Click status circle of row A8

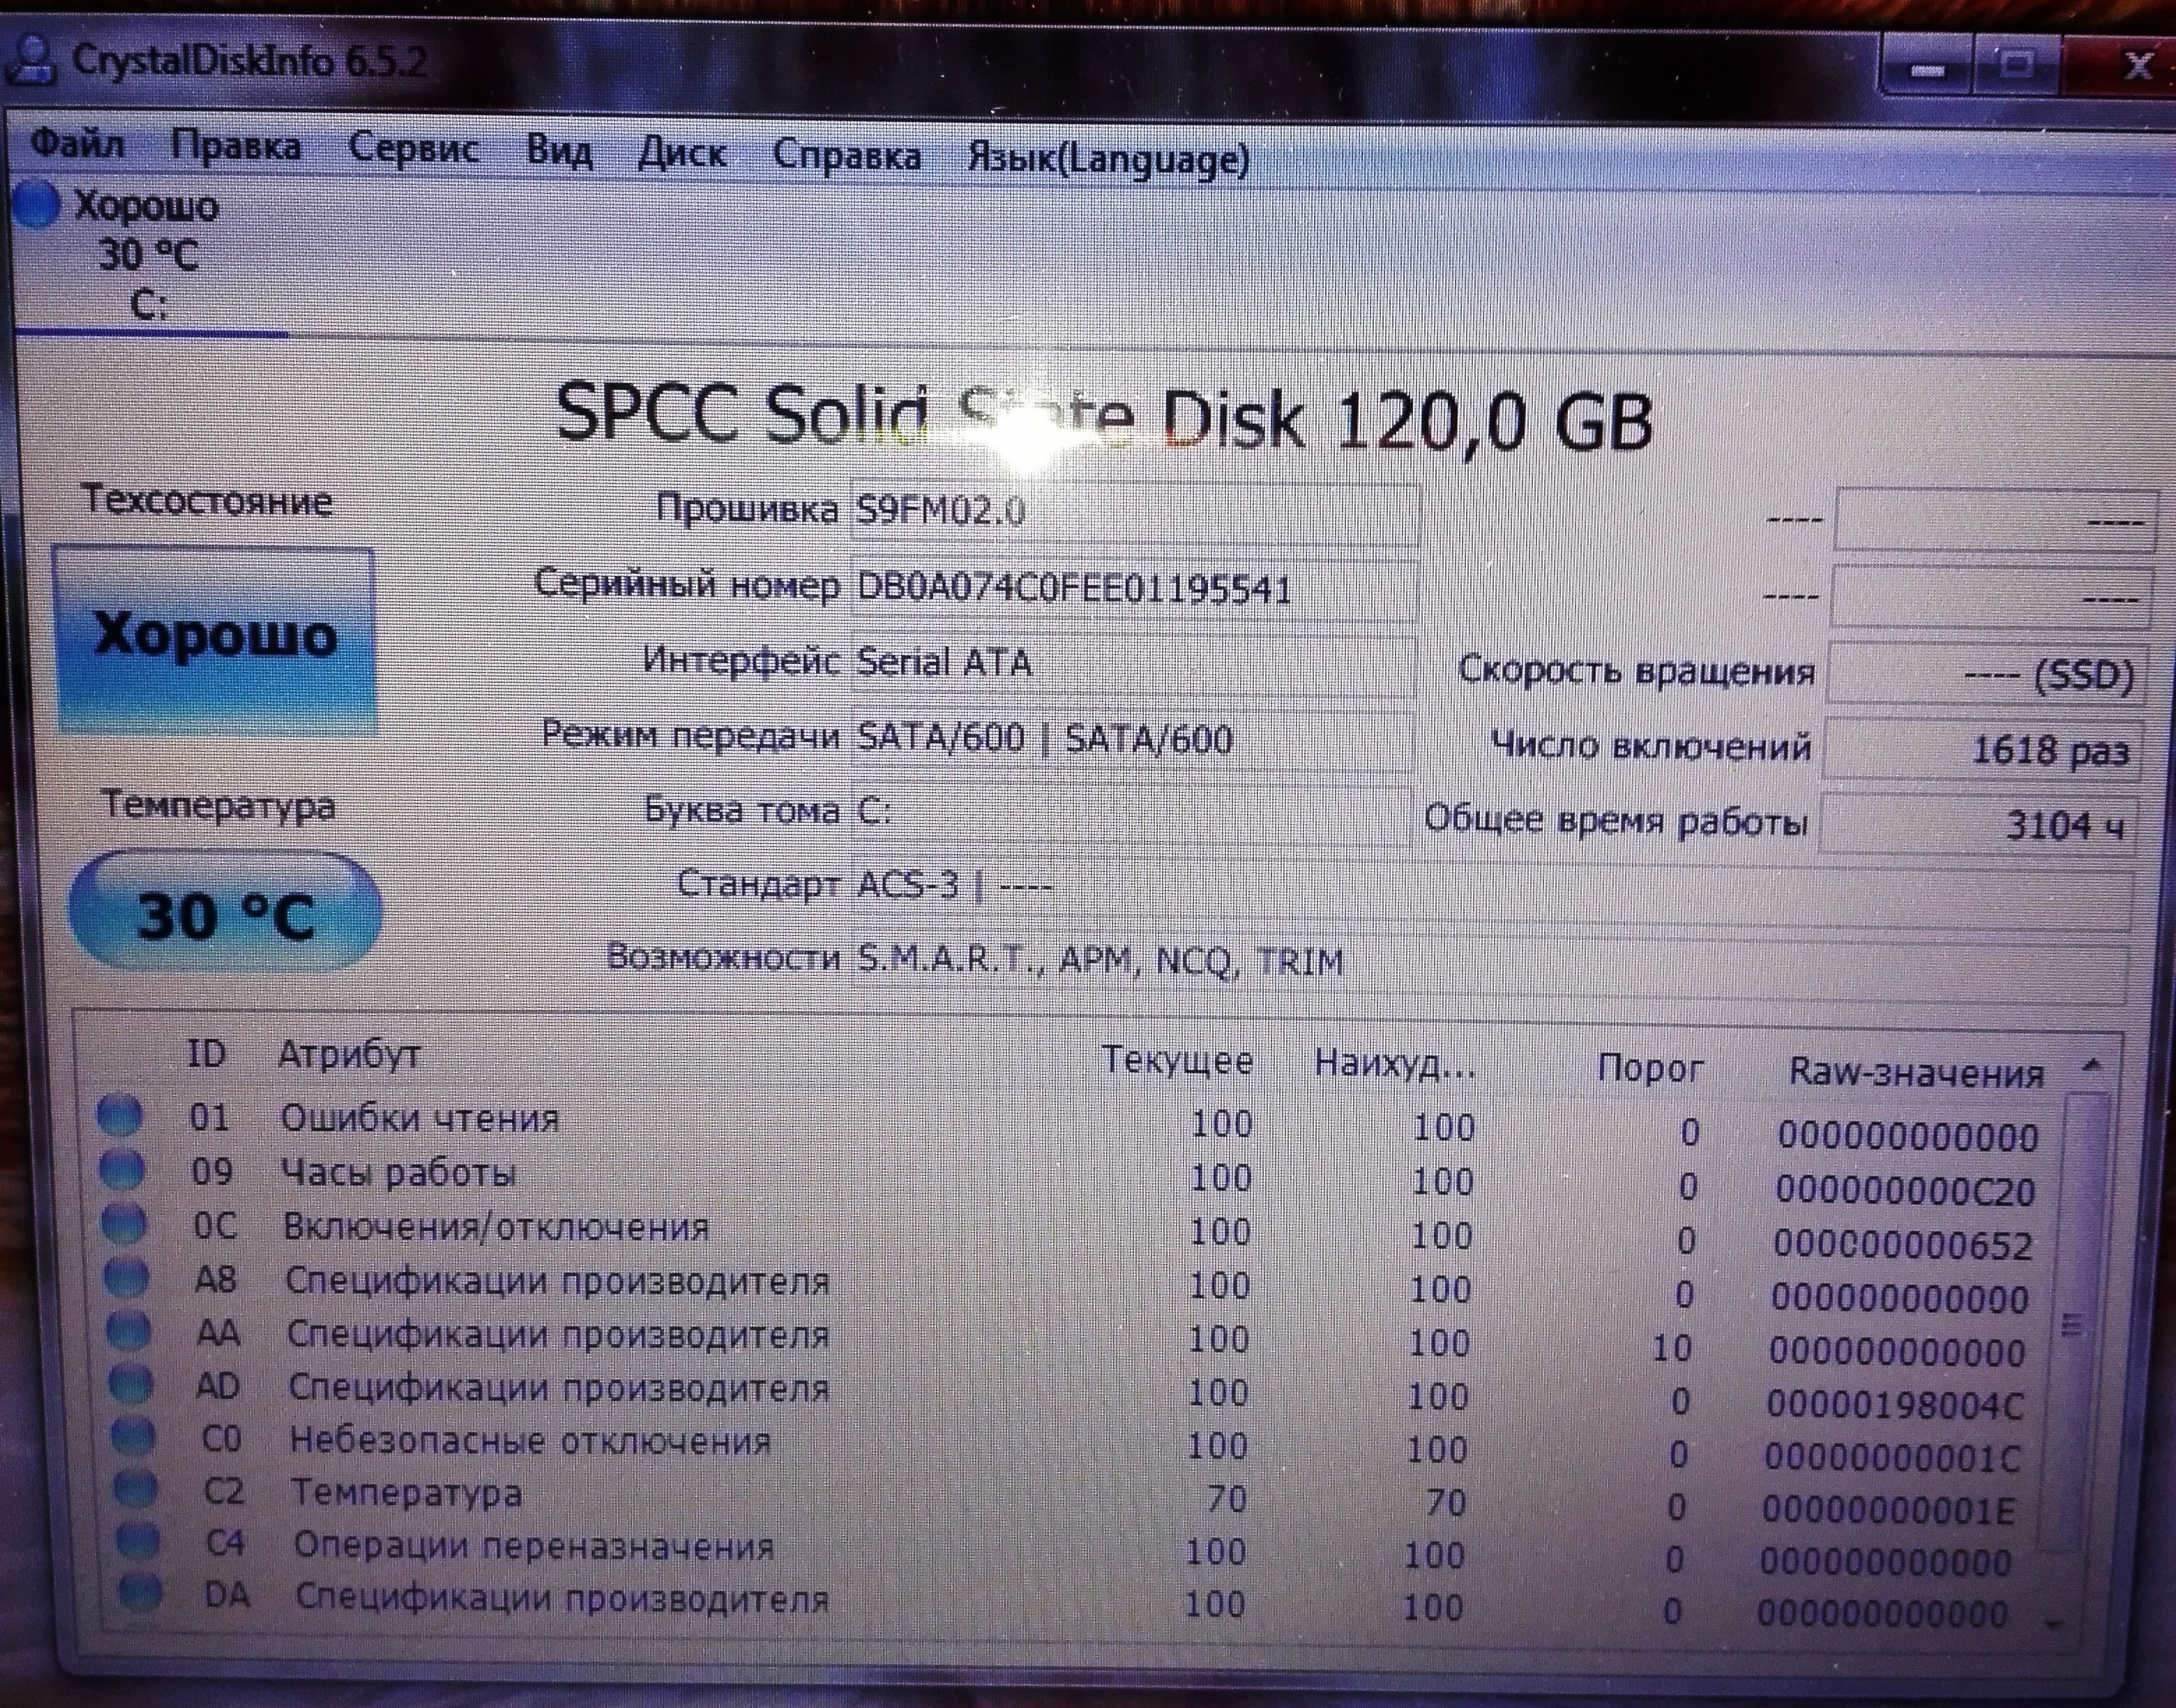[126, 1276]
